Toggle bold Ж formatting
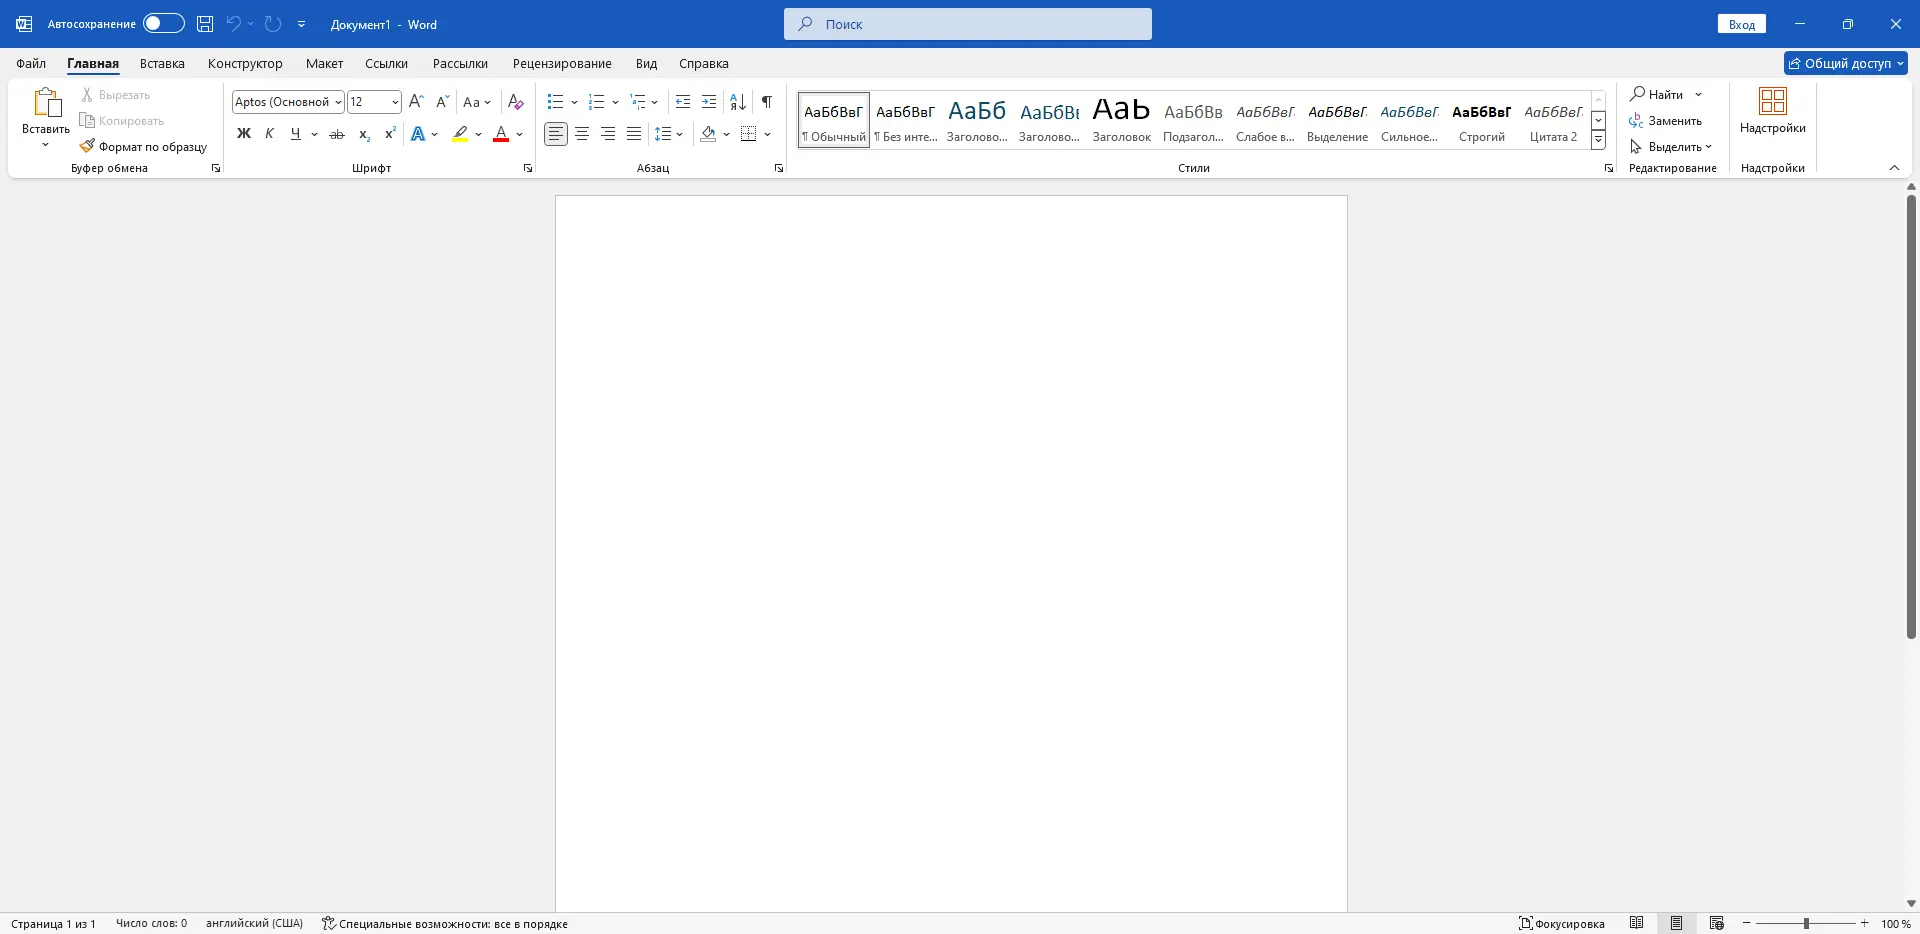 [243, 134]
